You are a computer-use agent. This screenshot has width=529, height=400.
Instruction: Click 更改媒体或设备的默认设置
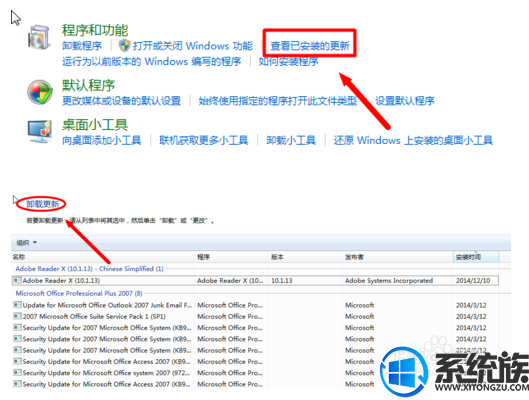click(x=121, y=101)
